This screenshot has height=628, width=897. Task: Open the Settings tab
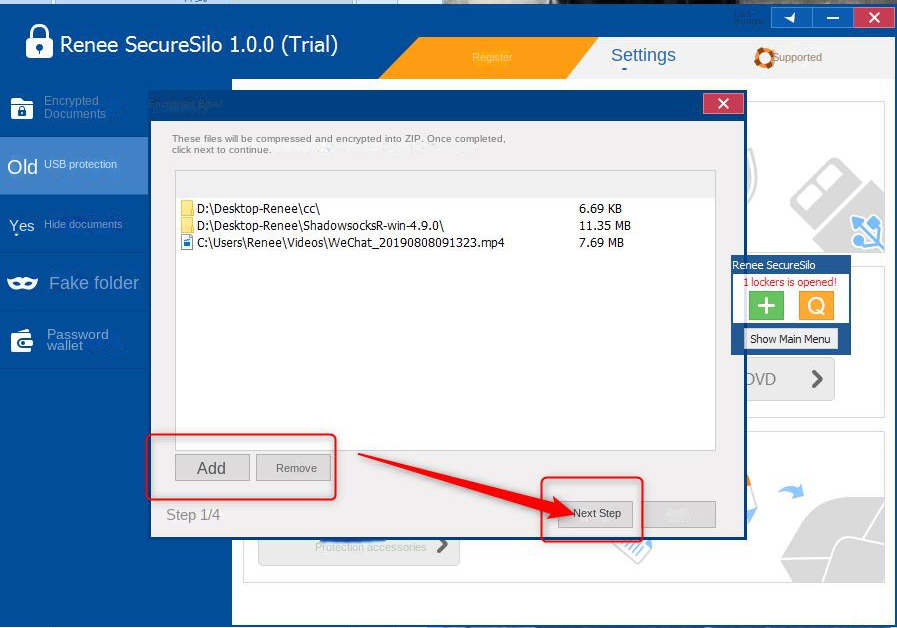643,56
